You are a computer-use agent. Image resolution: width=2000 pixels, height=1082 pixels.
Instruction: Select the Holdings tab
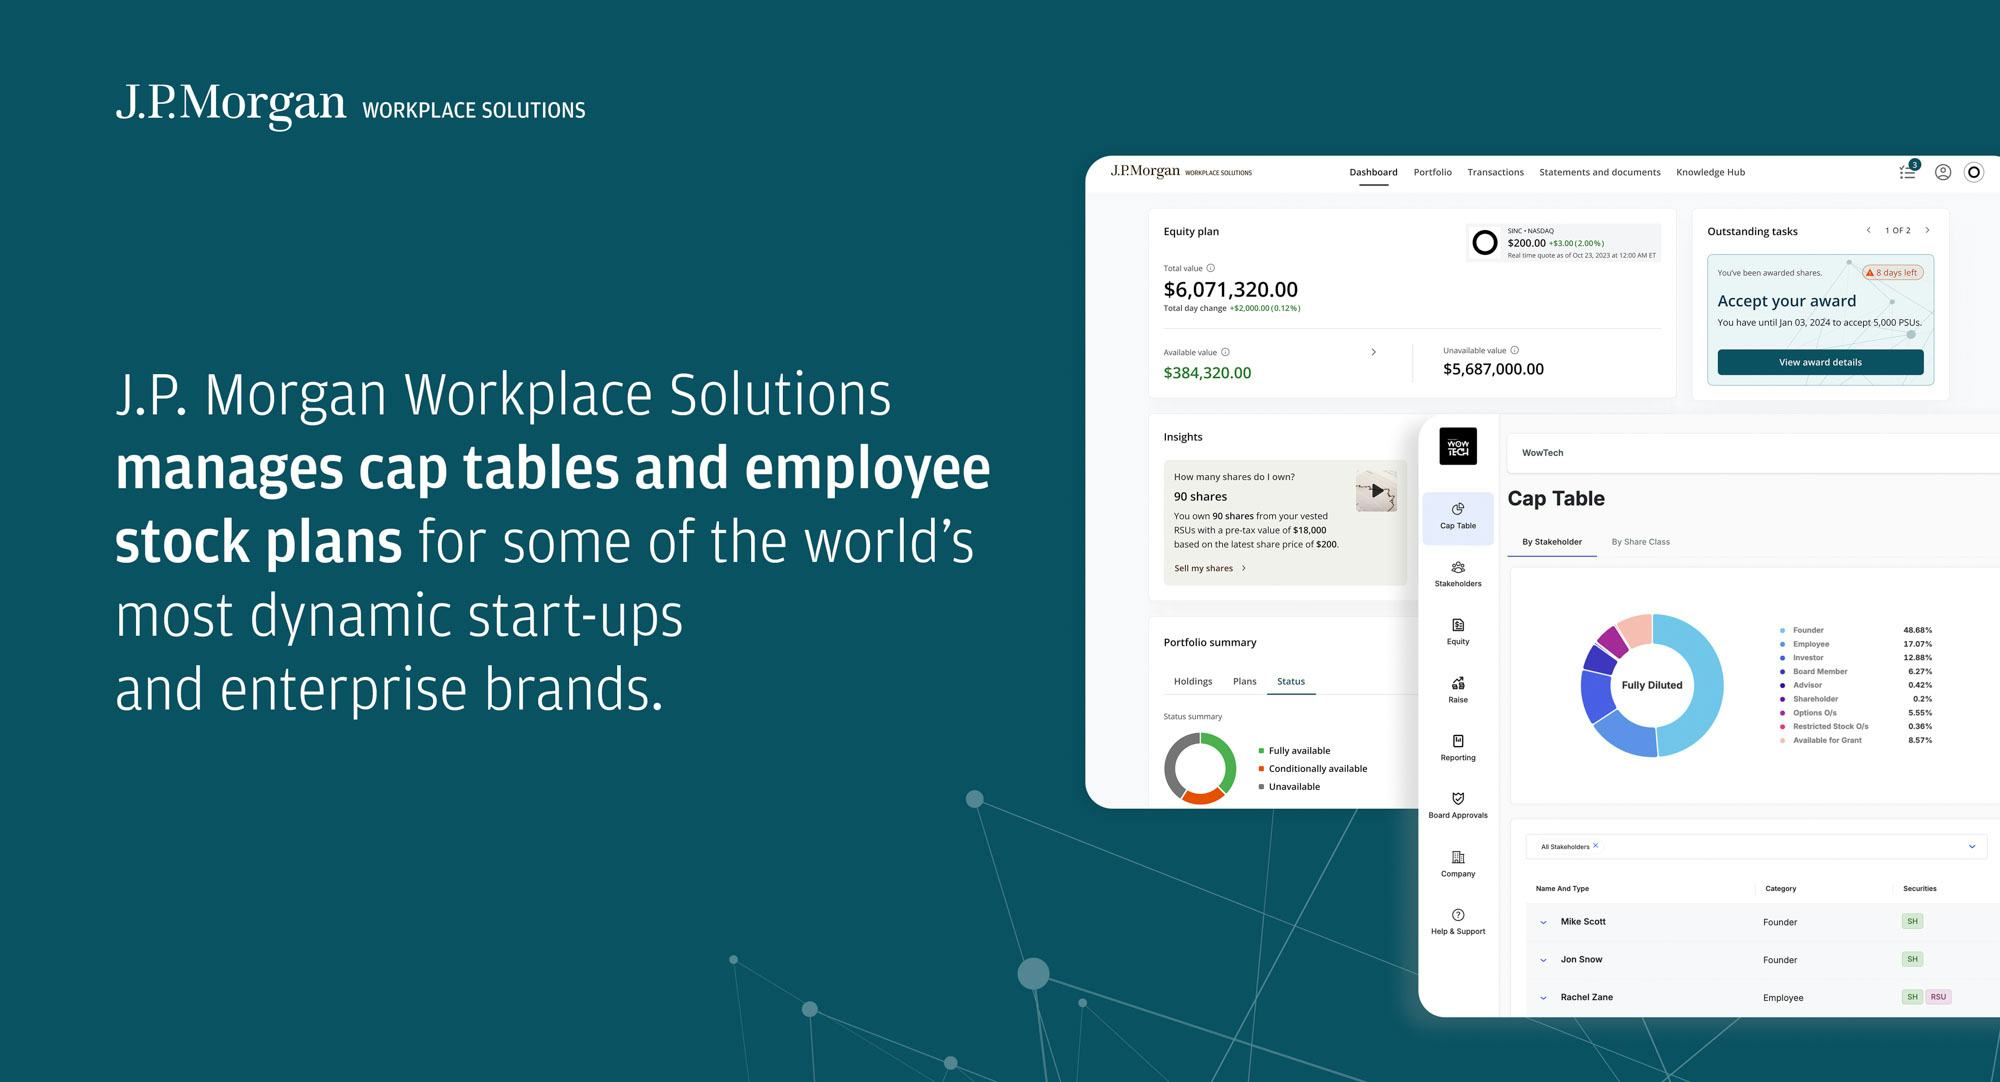pos(1192,681)
